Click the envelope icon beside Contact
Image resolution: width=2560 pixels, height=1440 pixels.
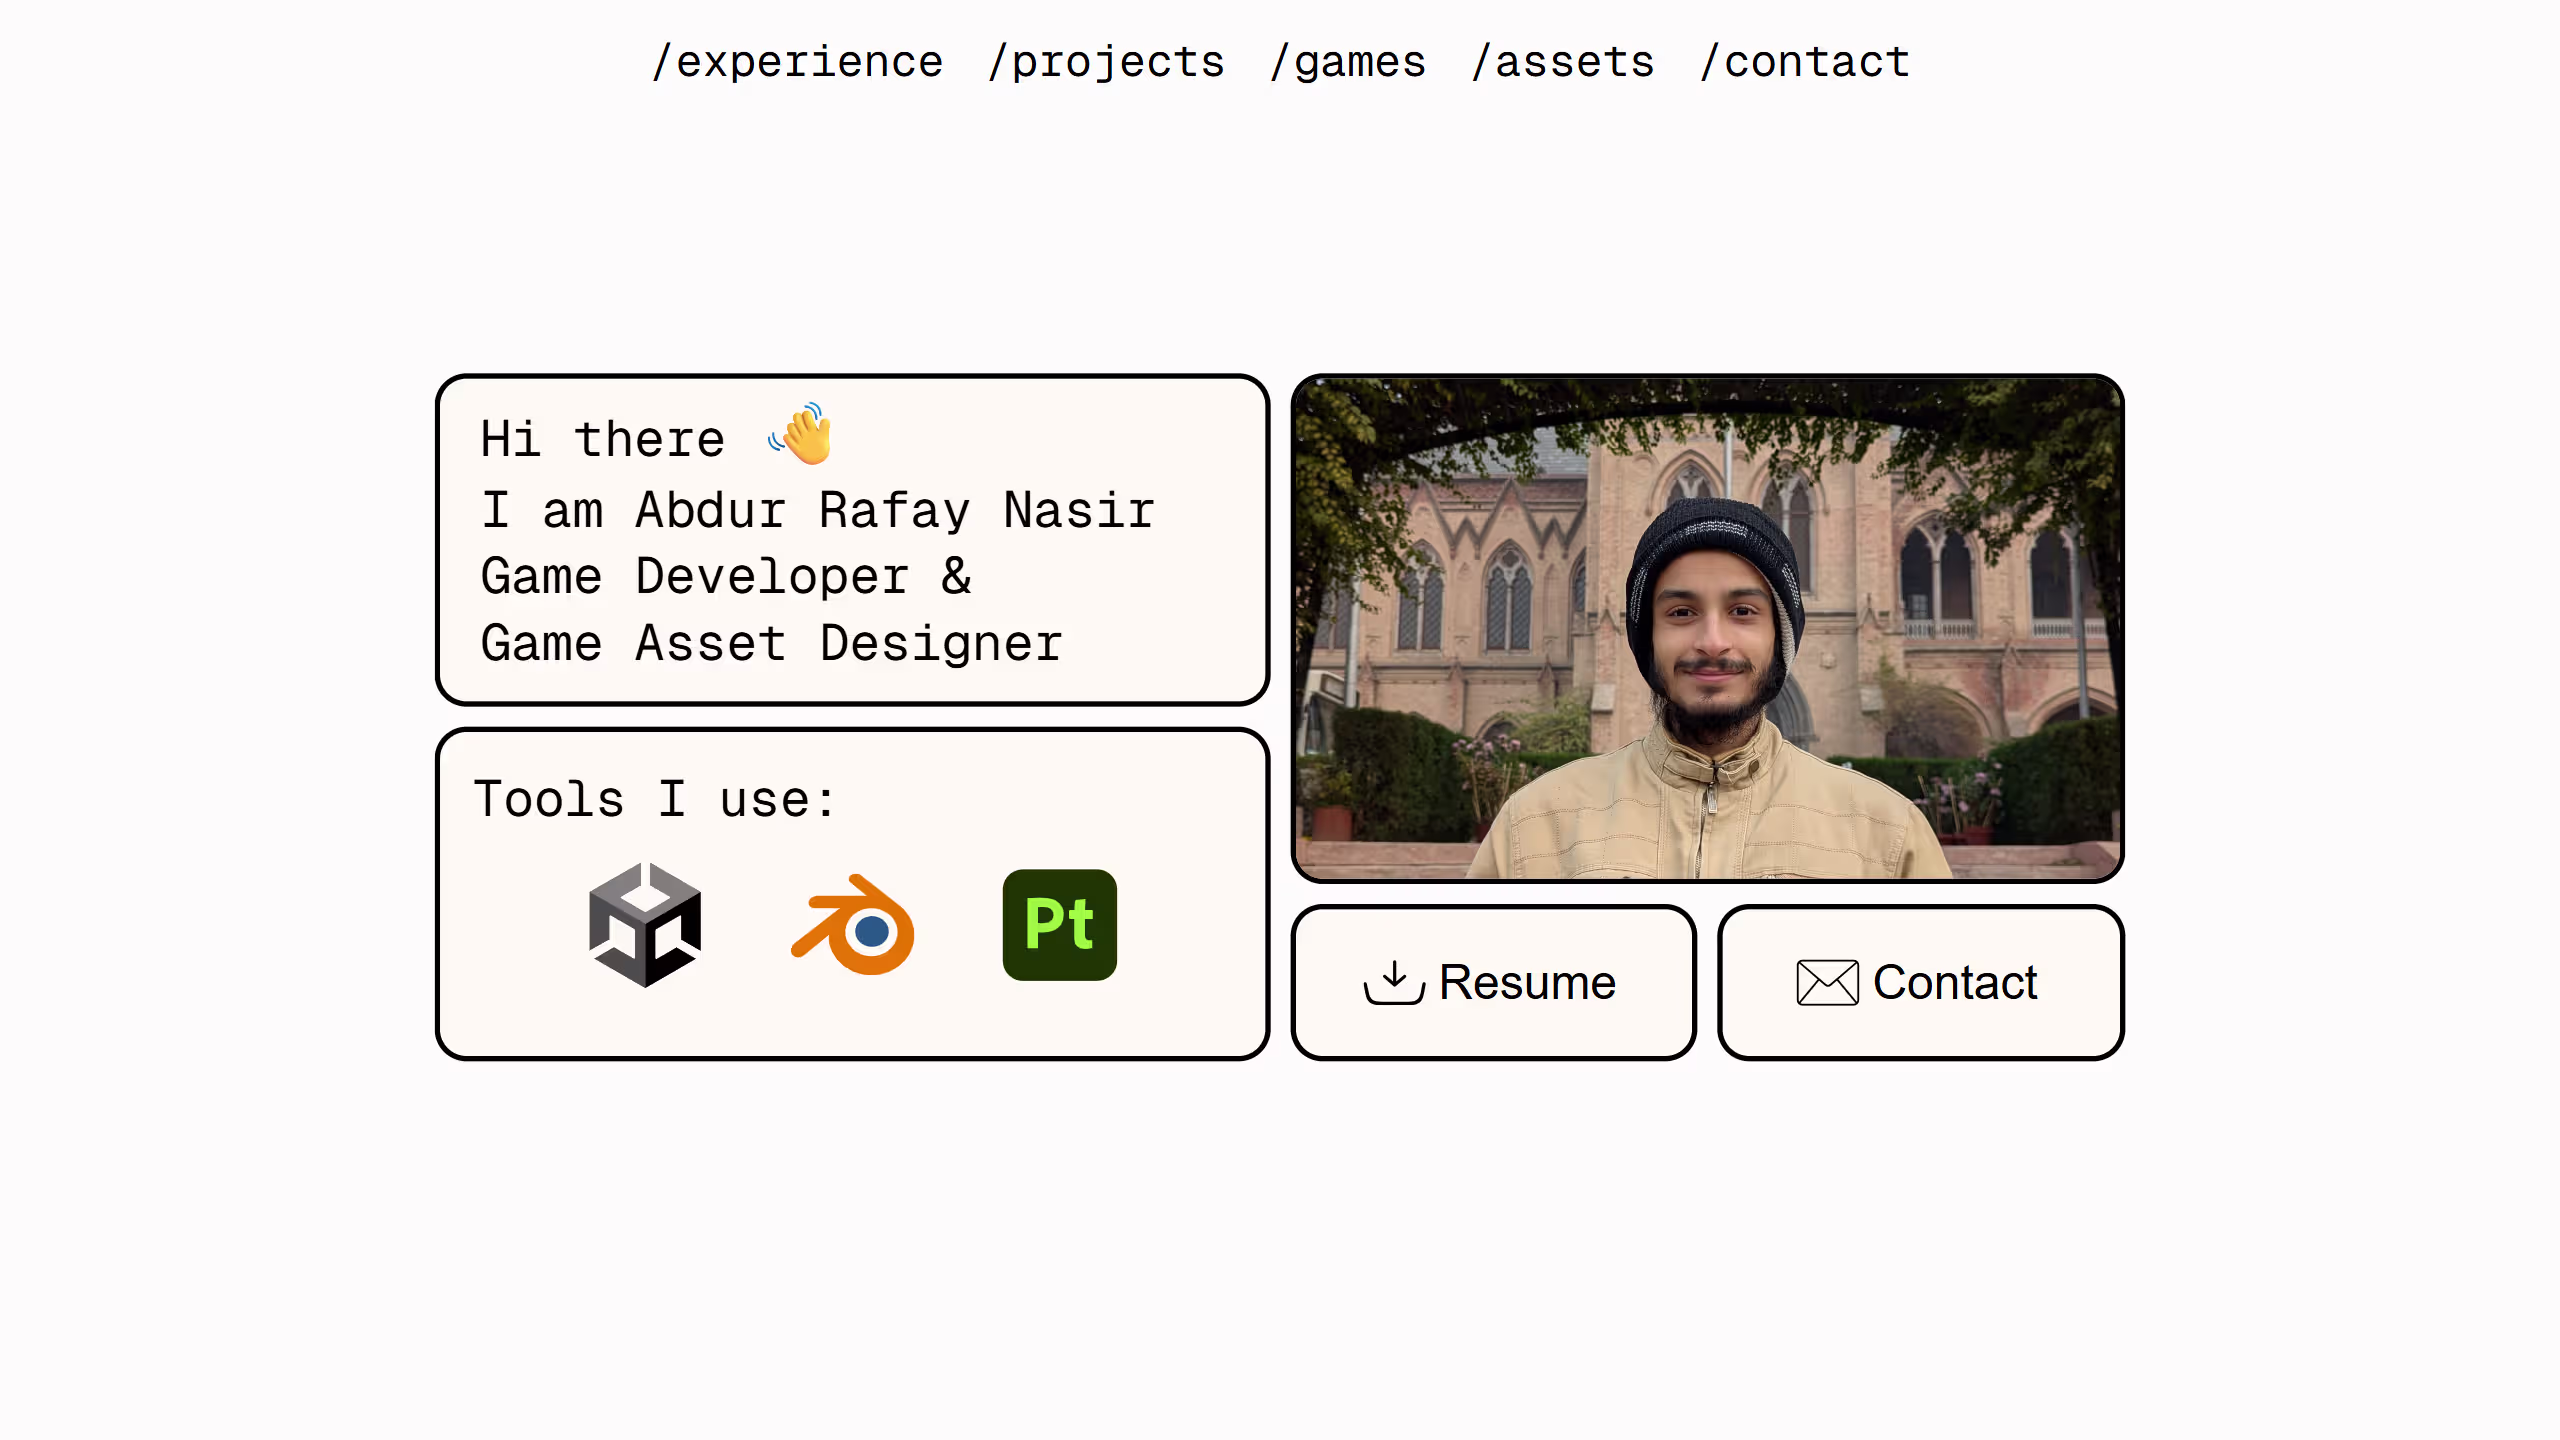pos(1827,982)
